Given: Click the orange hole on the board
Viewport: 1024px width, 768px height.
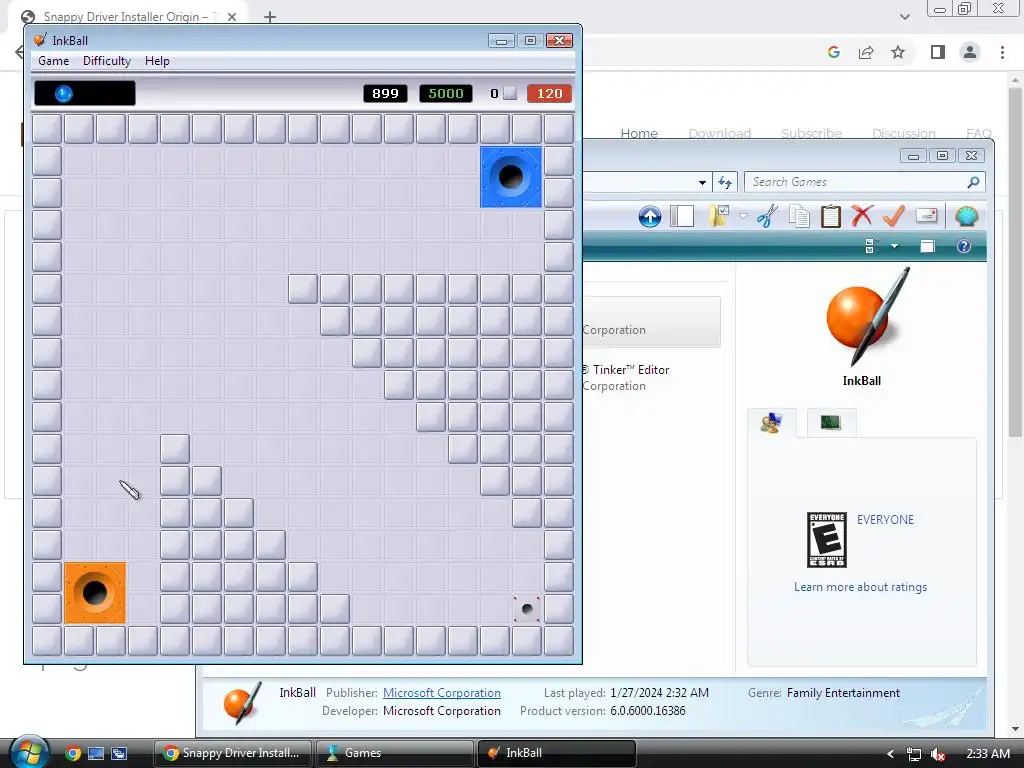Looking at the screenshot, I should pyautogui.click(x=95, y=593).
